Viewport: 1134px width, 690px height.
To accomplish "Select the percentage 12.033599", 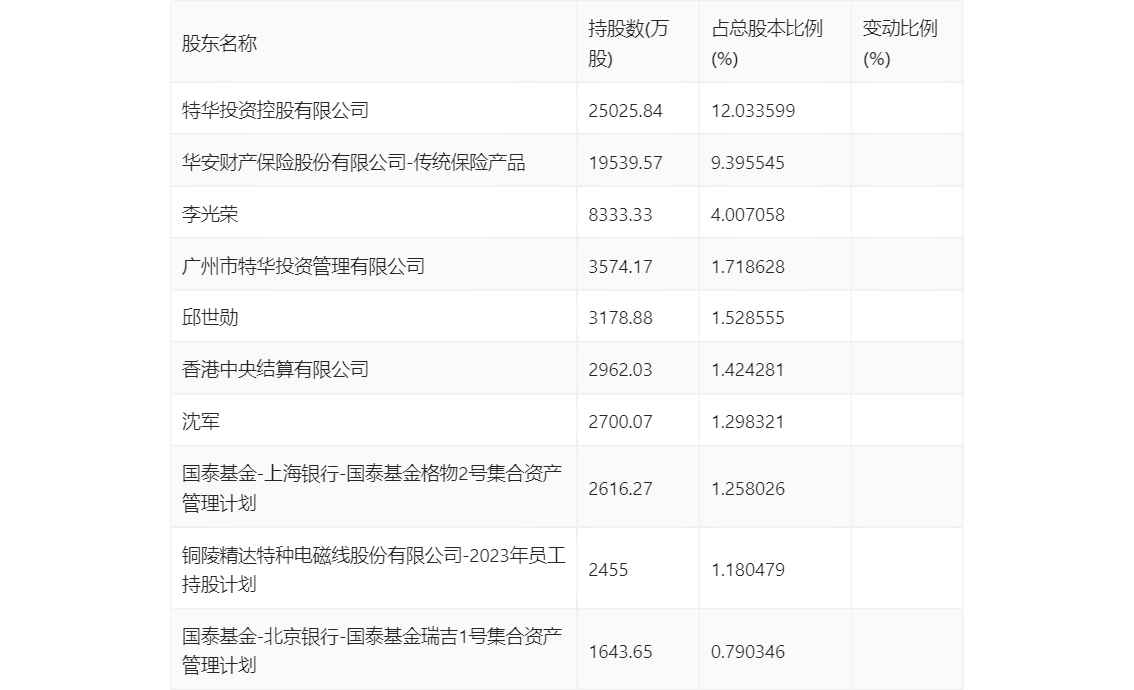I will (753, 111).
